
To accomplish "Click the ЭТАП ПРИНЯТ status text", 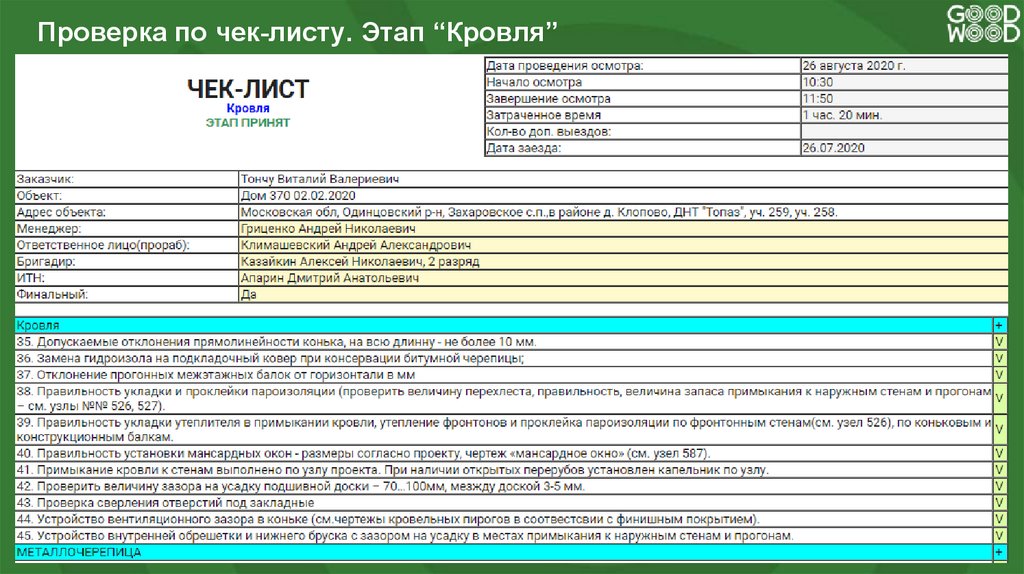I will (x=248, y=123).
